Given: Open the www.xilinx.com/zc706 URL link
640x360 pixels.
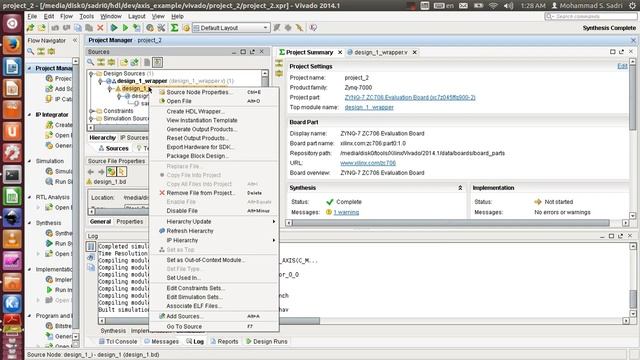Looking at the screenshot, I should (x=368, y=163).
